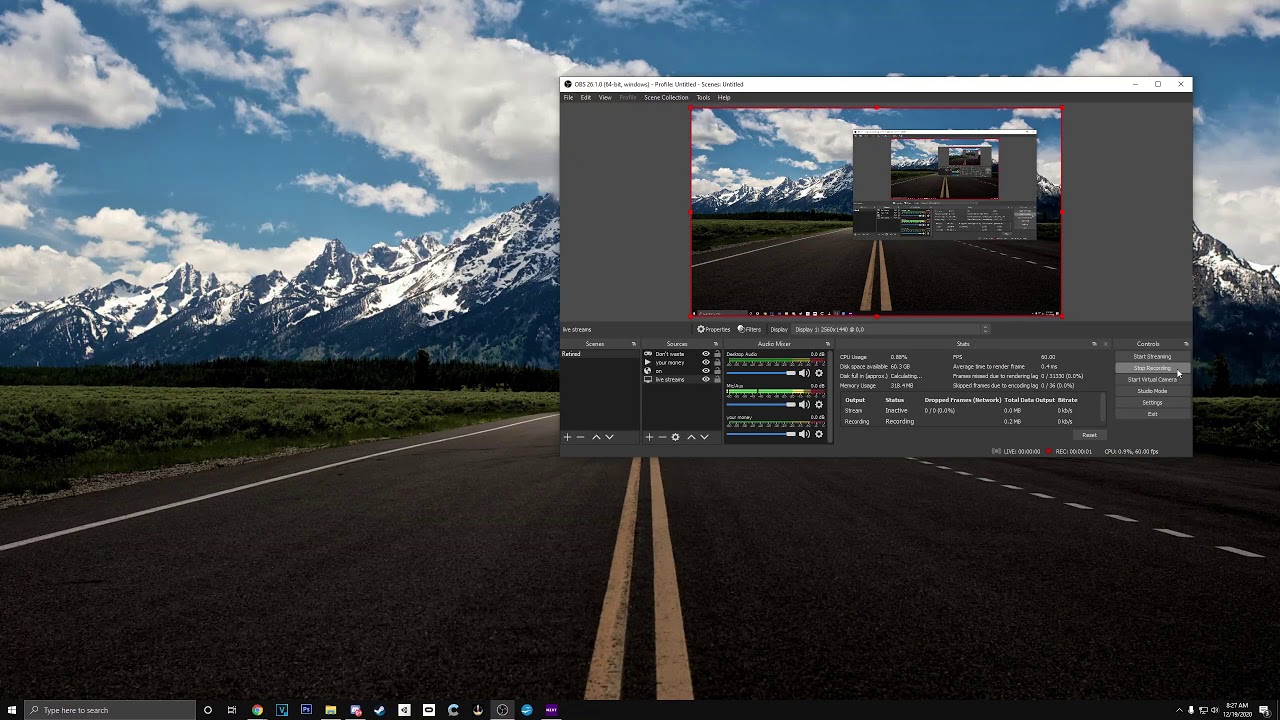Pop out the Sources dock

pos(716,344)
